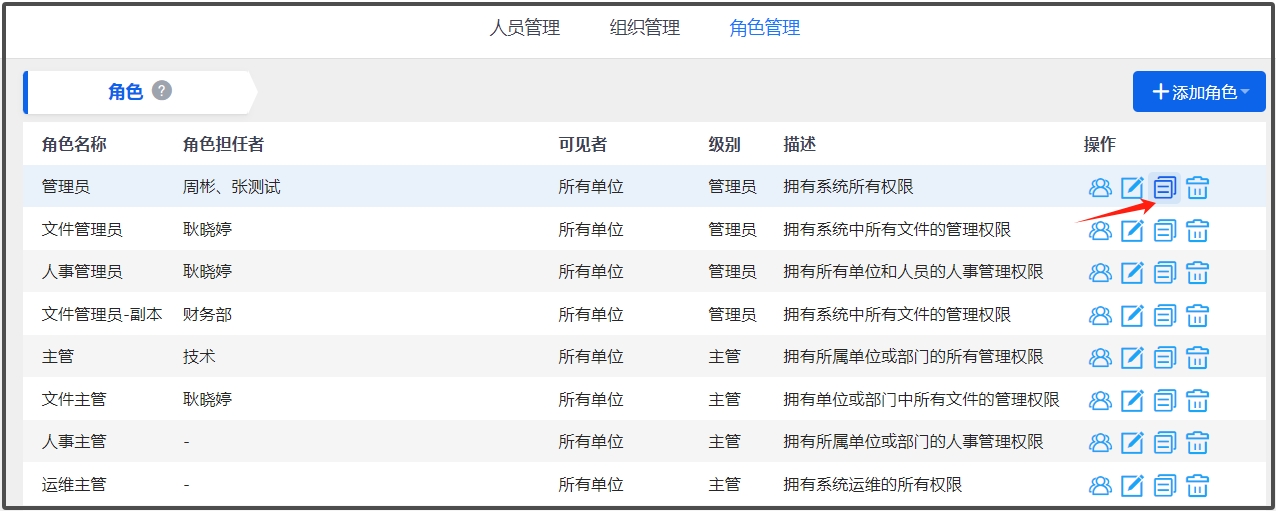Edit the 主管 role via pencil icon

[1132, 357]
